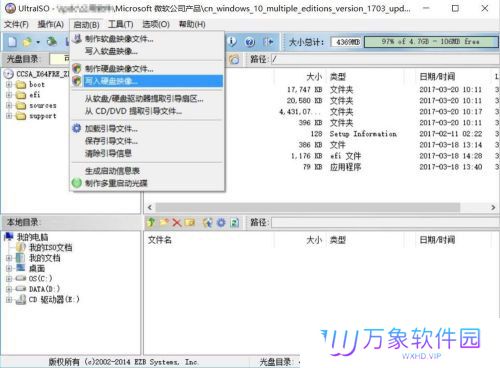Click the upper 日期/时间 column header
The height and width of the screenshot is (368, 500).
coord(437,77)
